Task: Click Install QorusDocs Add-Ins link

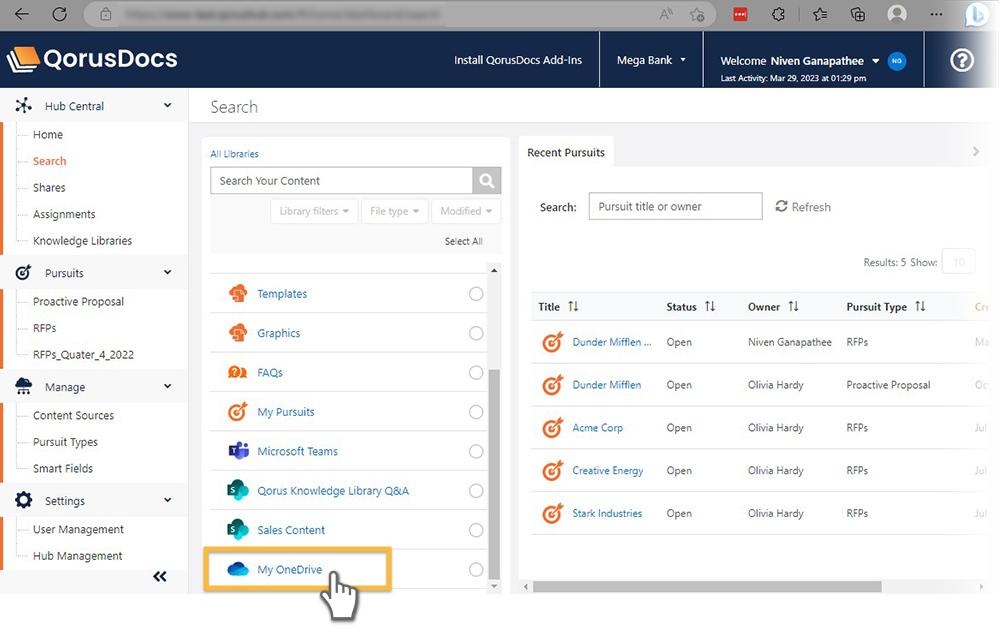Action: (518, 60)
